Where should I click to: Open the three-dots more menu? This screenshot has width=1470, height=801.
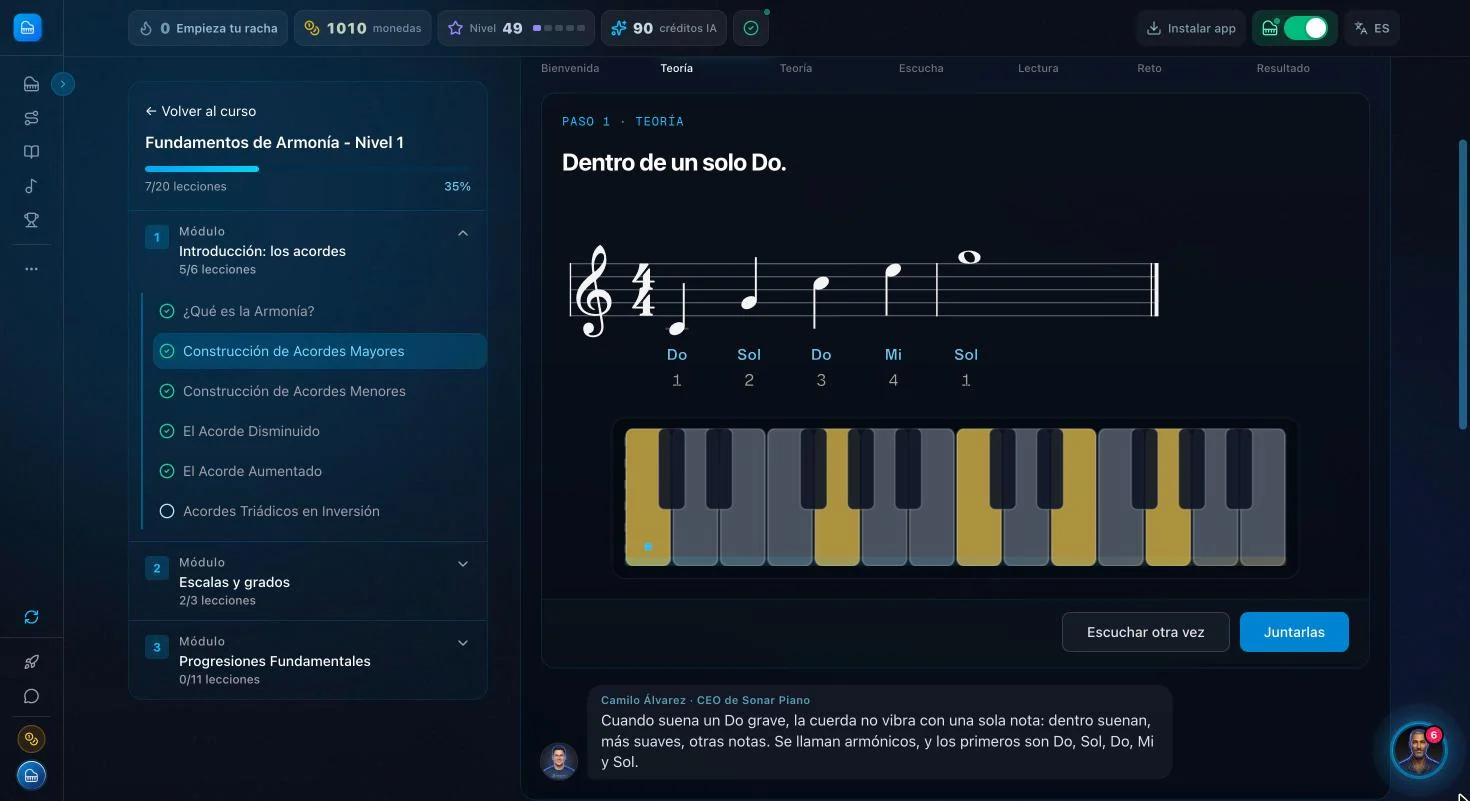click(x=31, y=269)
